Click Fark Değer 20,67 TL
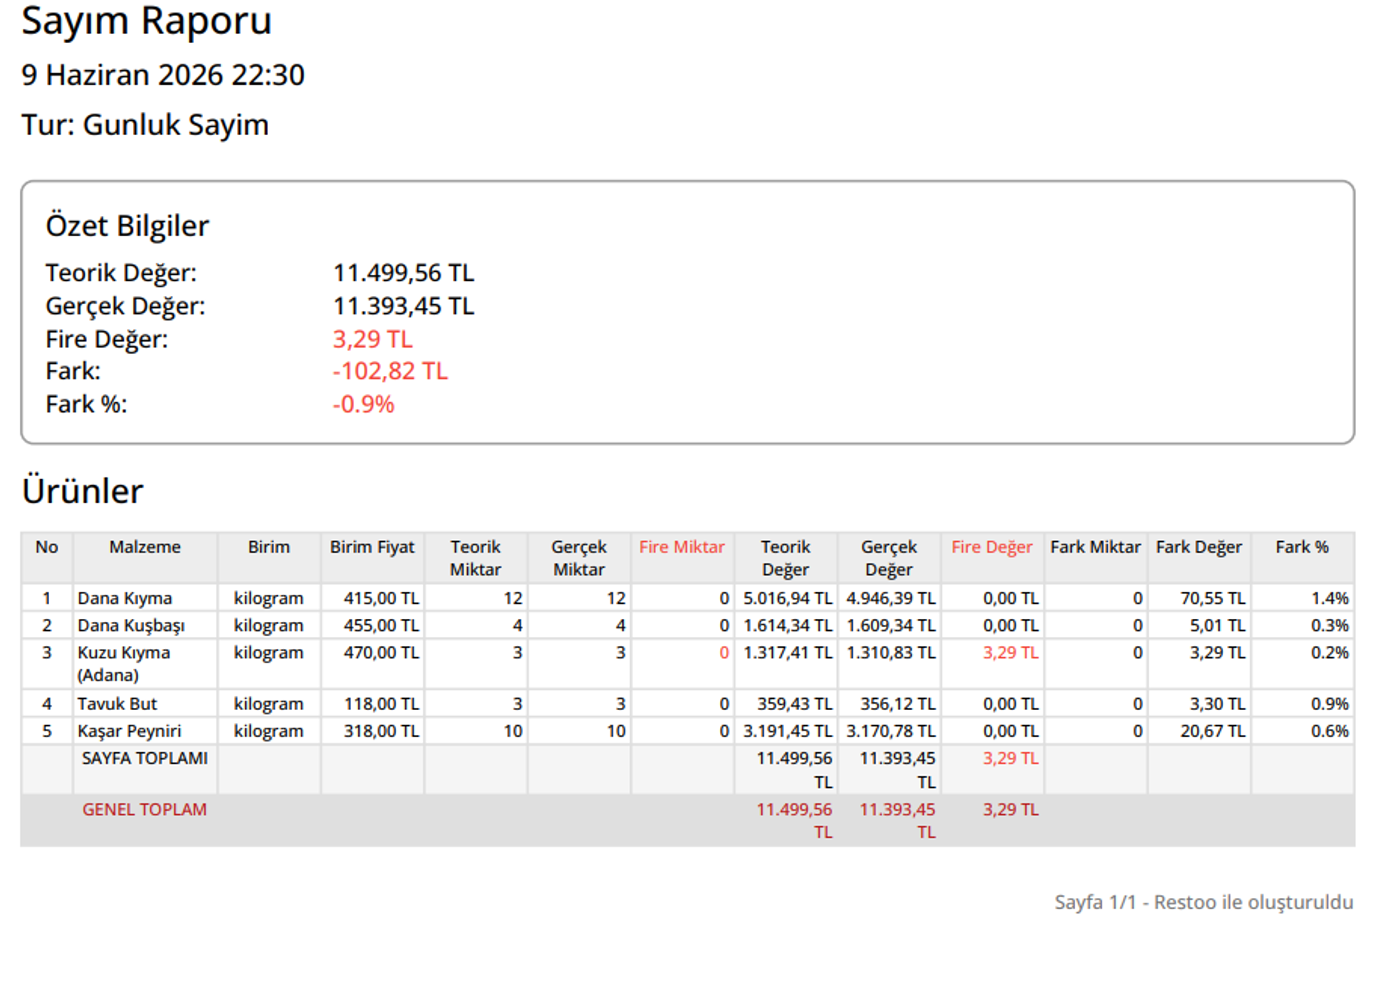The width and height of the screenshot is (1400, 1002). 1213,731
